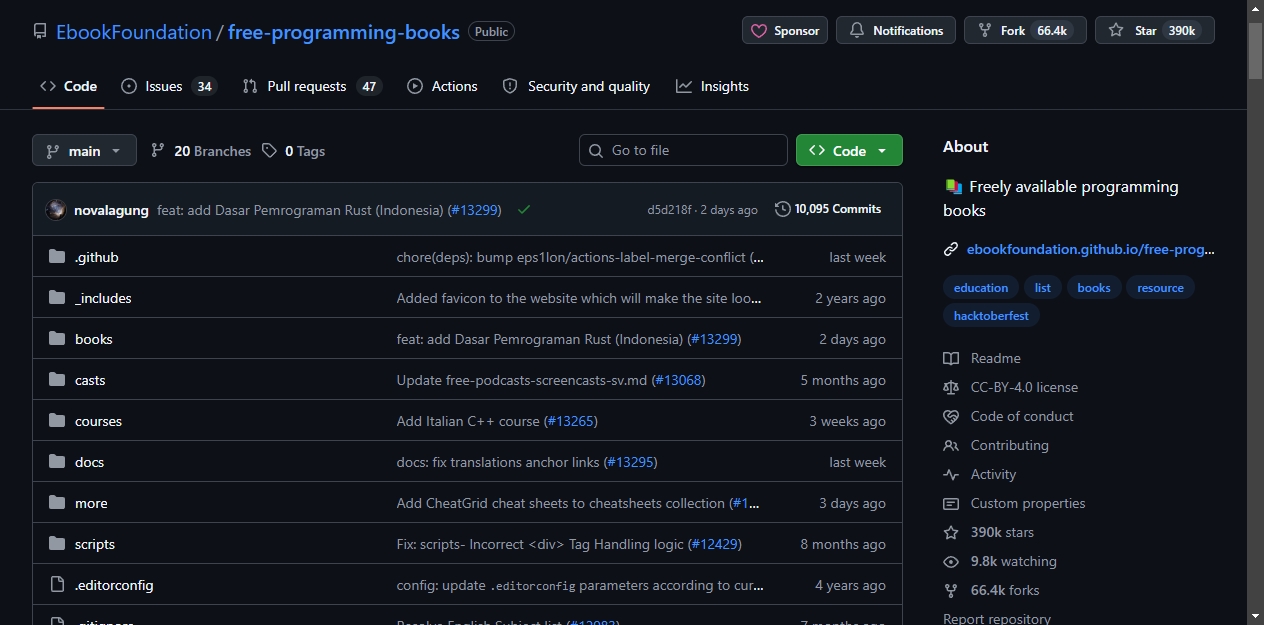Select the education topic tag
The image size is (1264, 625).
[x=981, y=288]
